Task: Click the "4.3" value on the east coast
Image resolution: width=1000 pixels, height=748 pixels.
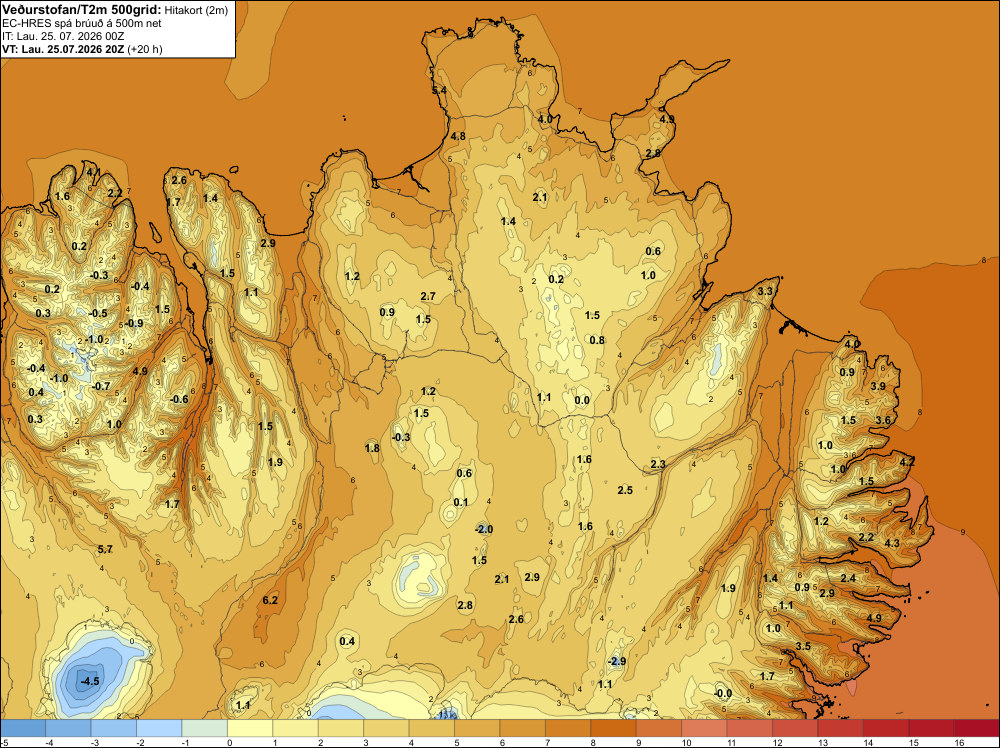Action: coord(892,543)
